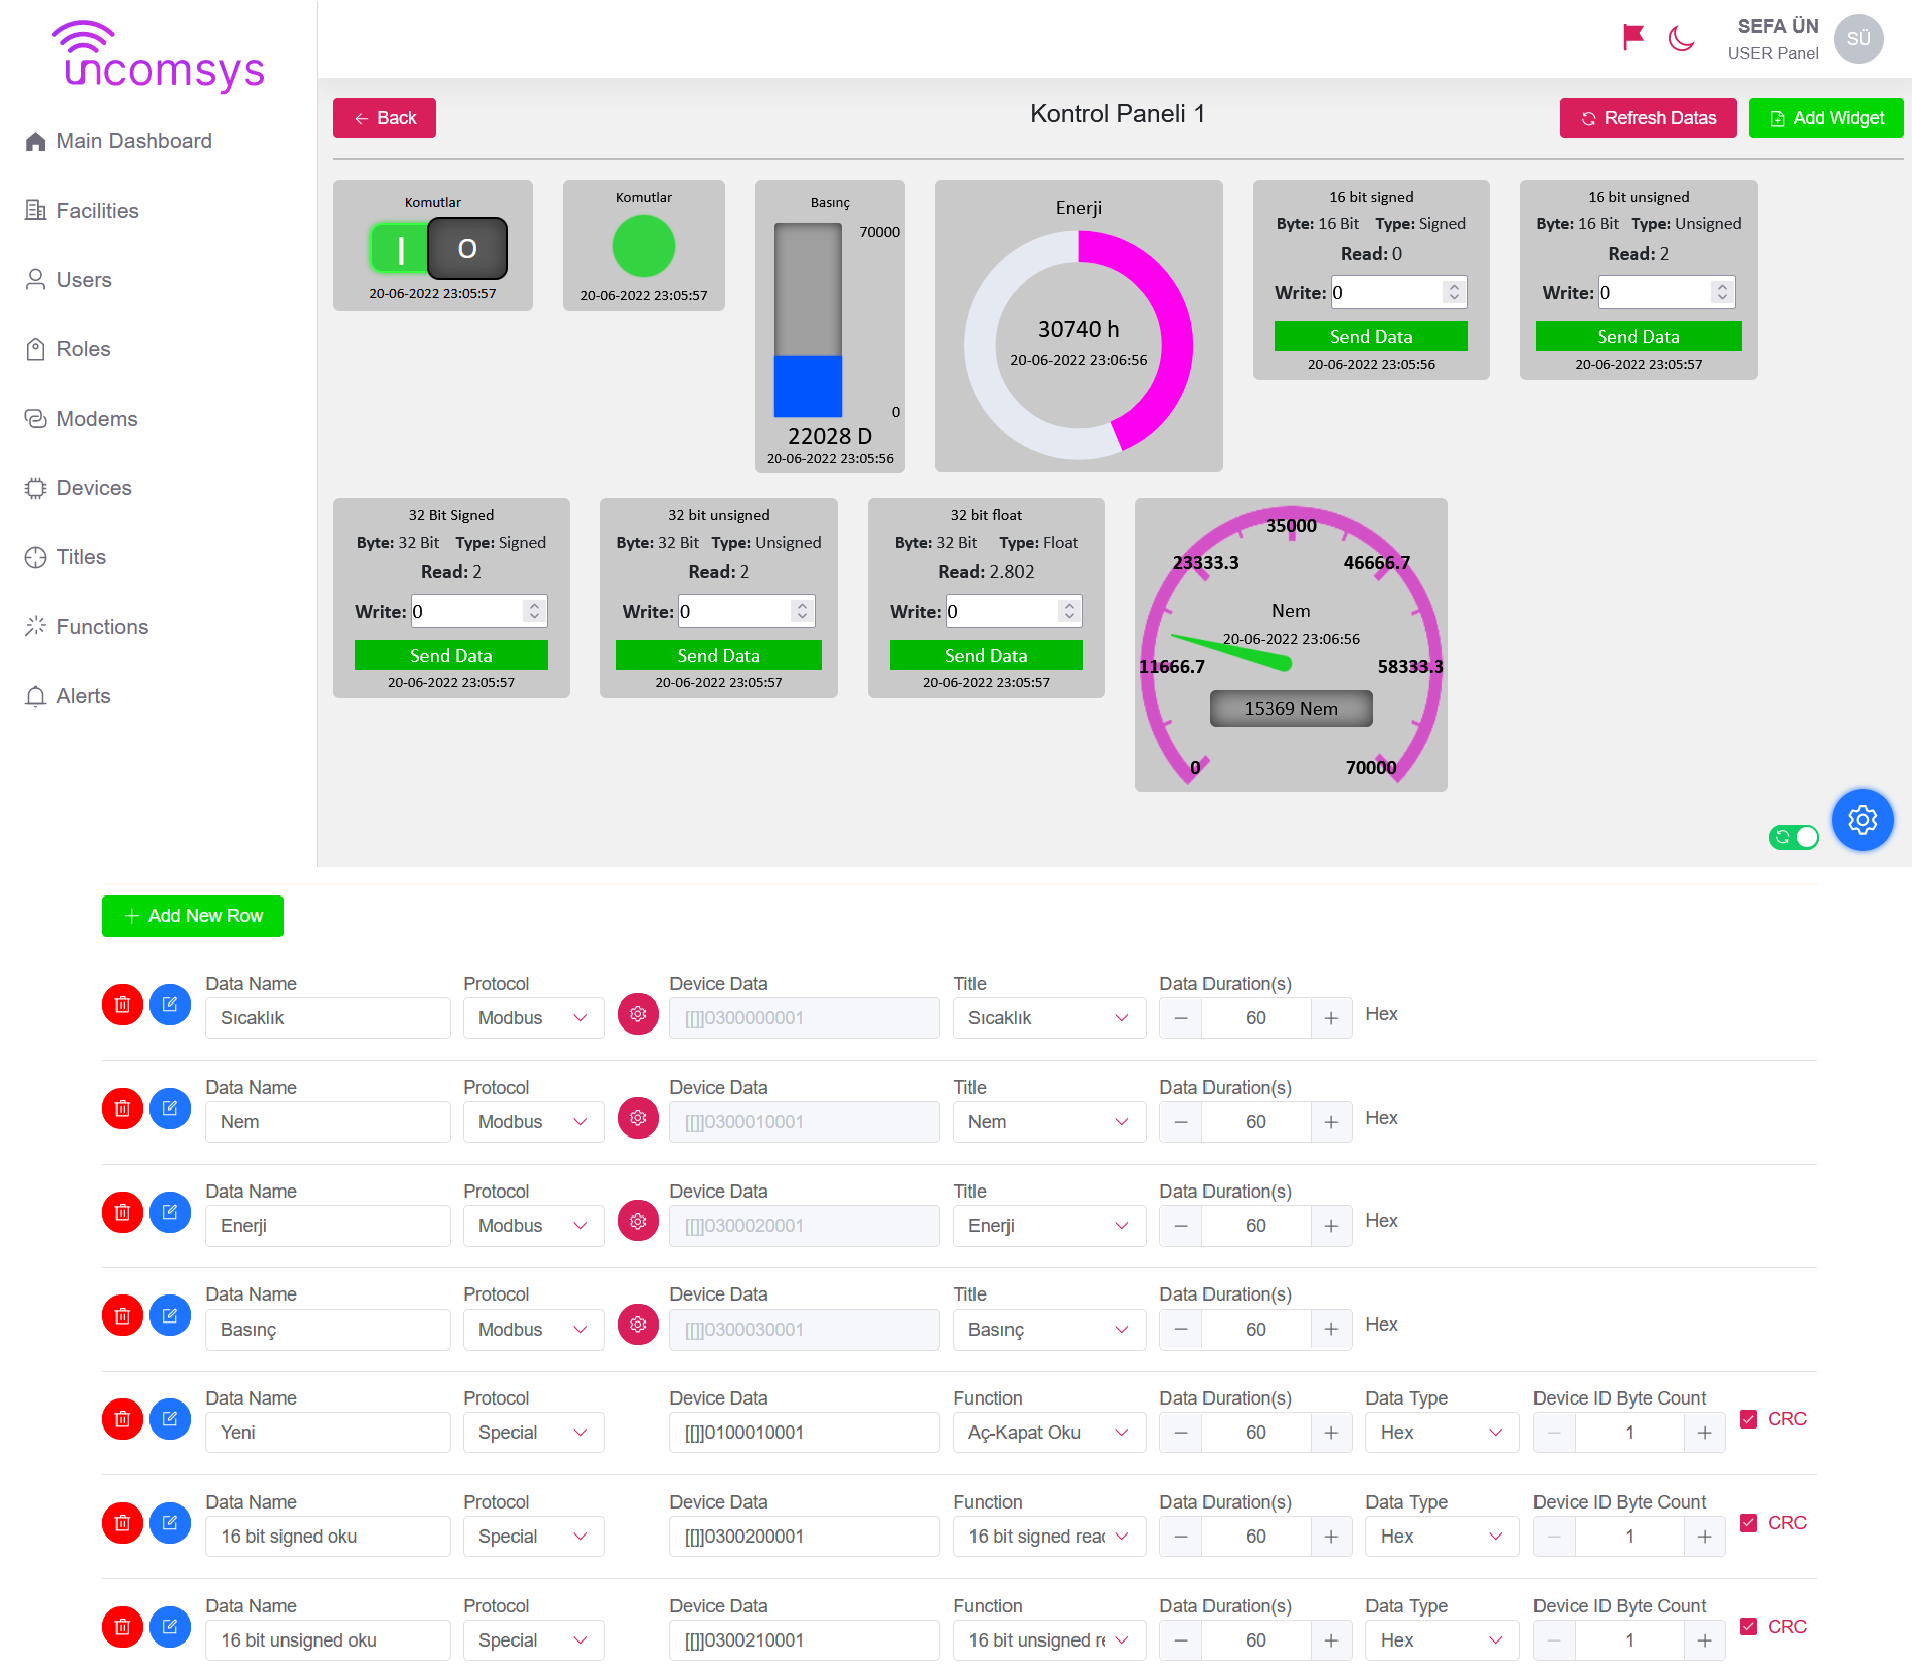Expand Protocol dropdown for Sıcaklık row
Viewport: 1912px width, 1680px height.
[x=533, y=1018]
